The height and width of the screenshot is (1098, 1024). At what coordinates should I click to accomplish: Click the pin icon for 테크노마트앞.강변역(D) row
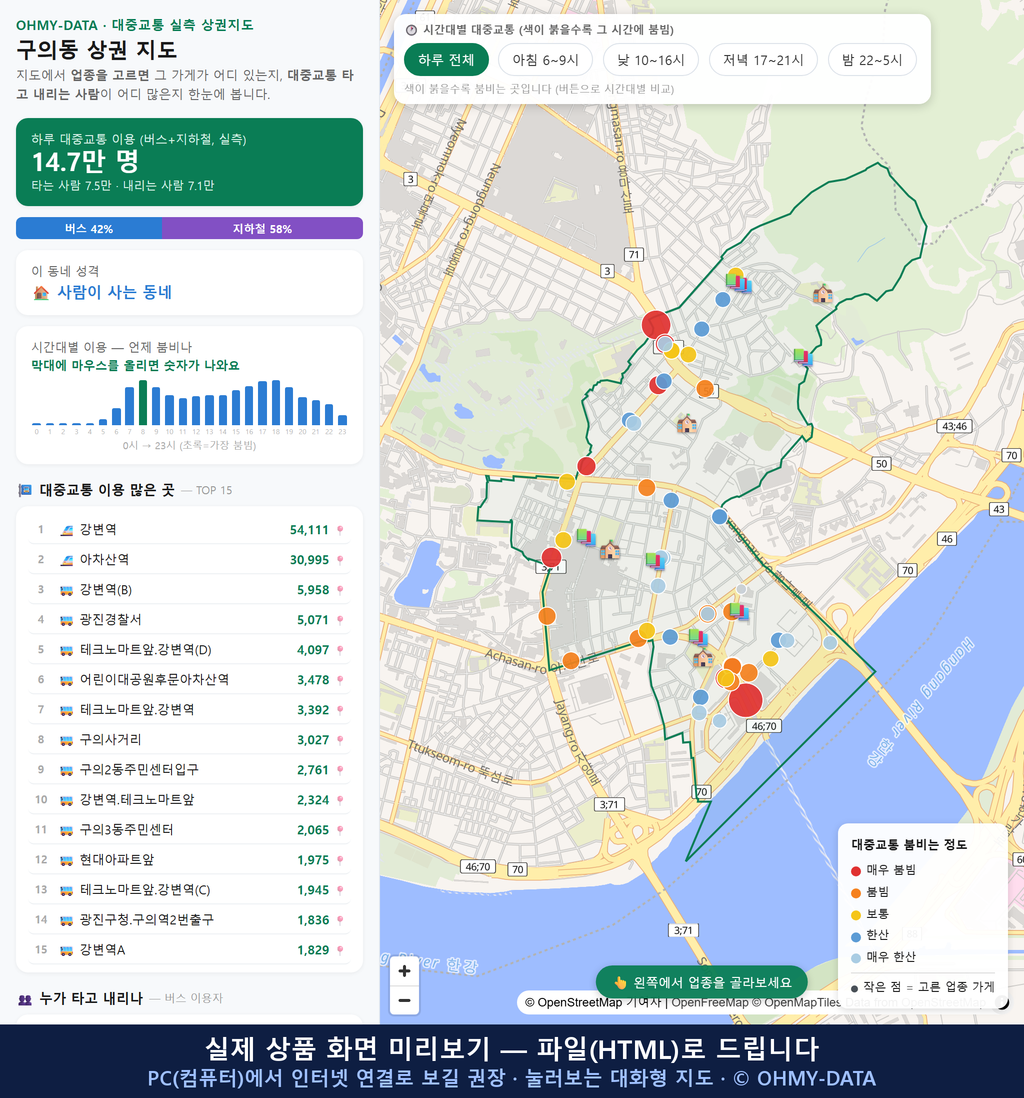(x=340, y=650)
